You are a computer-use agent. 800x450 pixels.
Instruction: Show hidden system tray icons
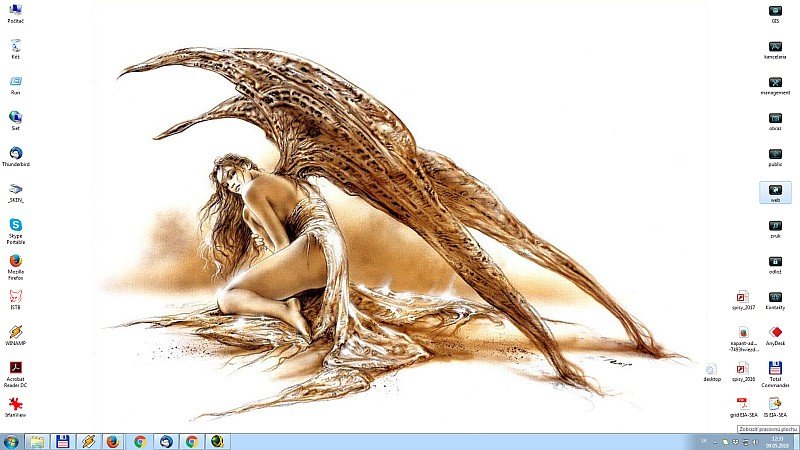coord(715,442)
